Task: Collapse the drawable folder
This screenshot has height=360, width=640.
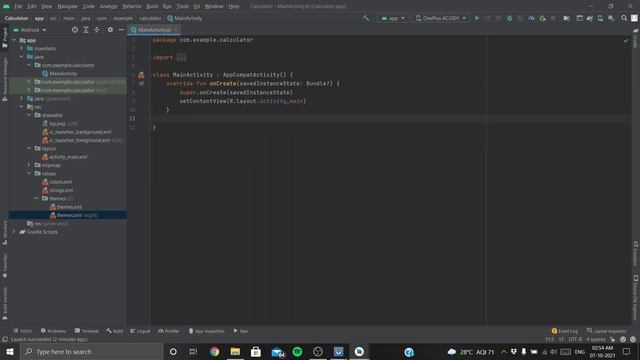Action: pos(29,115)
